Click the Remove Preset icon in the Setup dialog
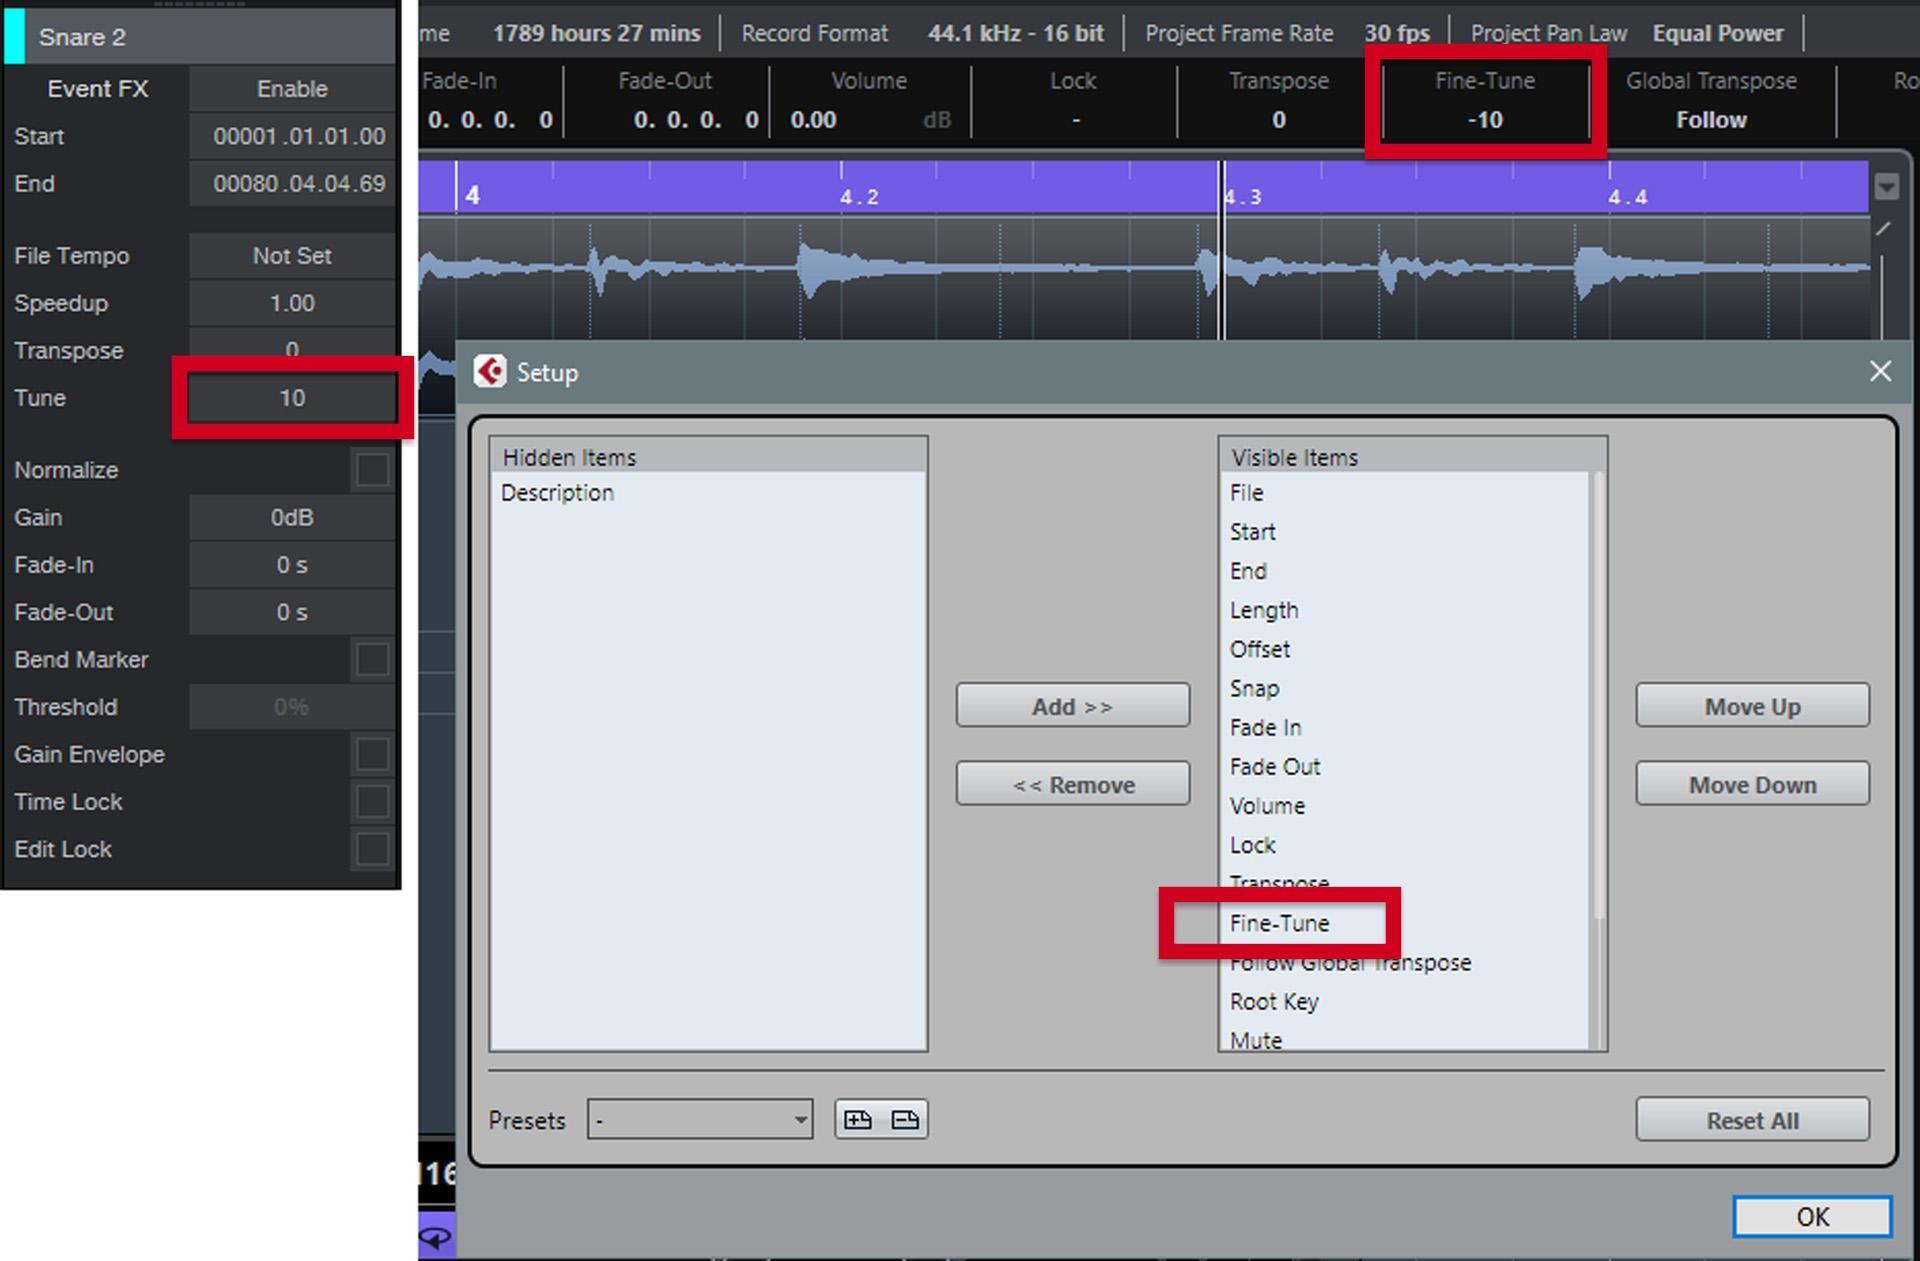This screenshot has height=1261, width=1920. click(x=906, y=1119)
